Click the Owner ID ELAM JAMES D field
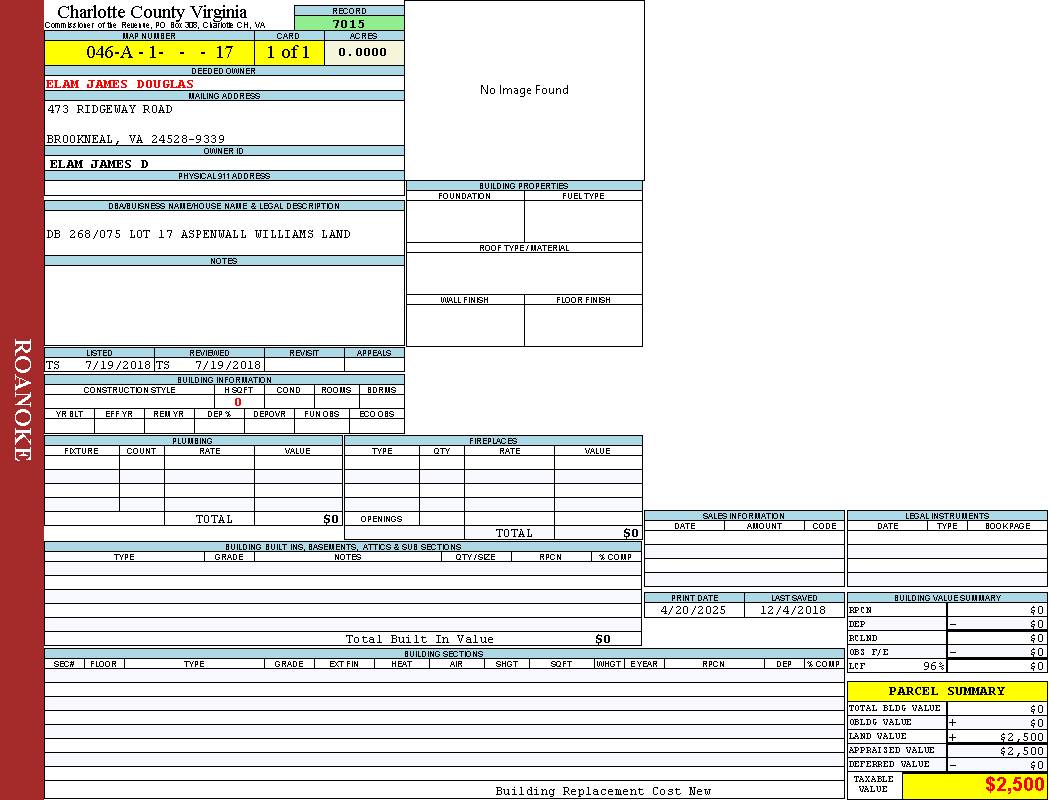 coord(99,163)
